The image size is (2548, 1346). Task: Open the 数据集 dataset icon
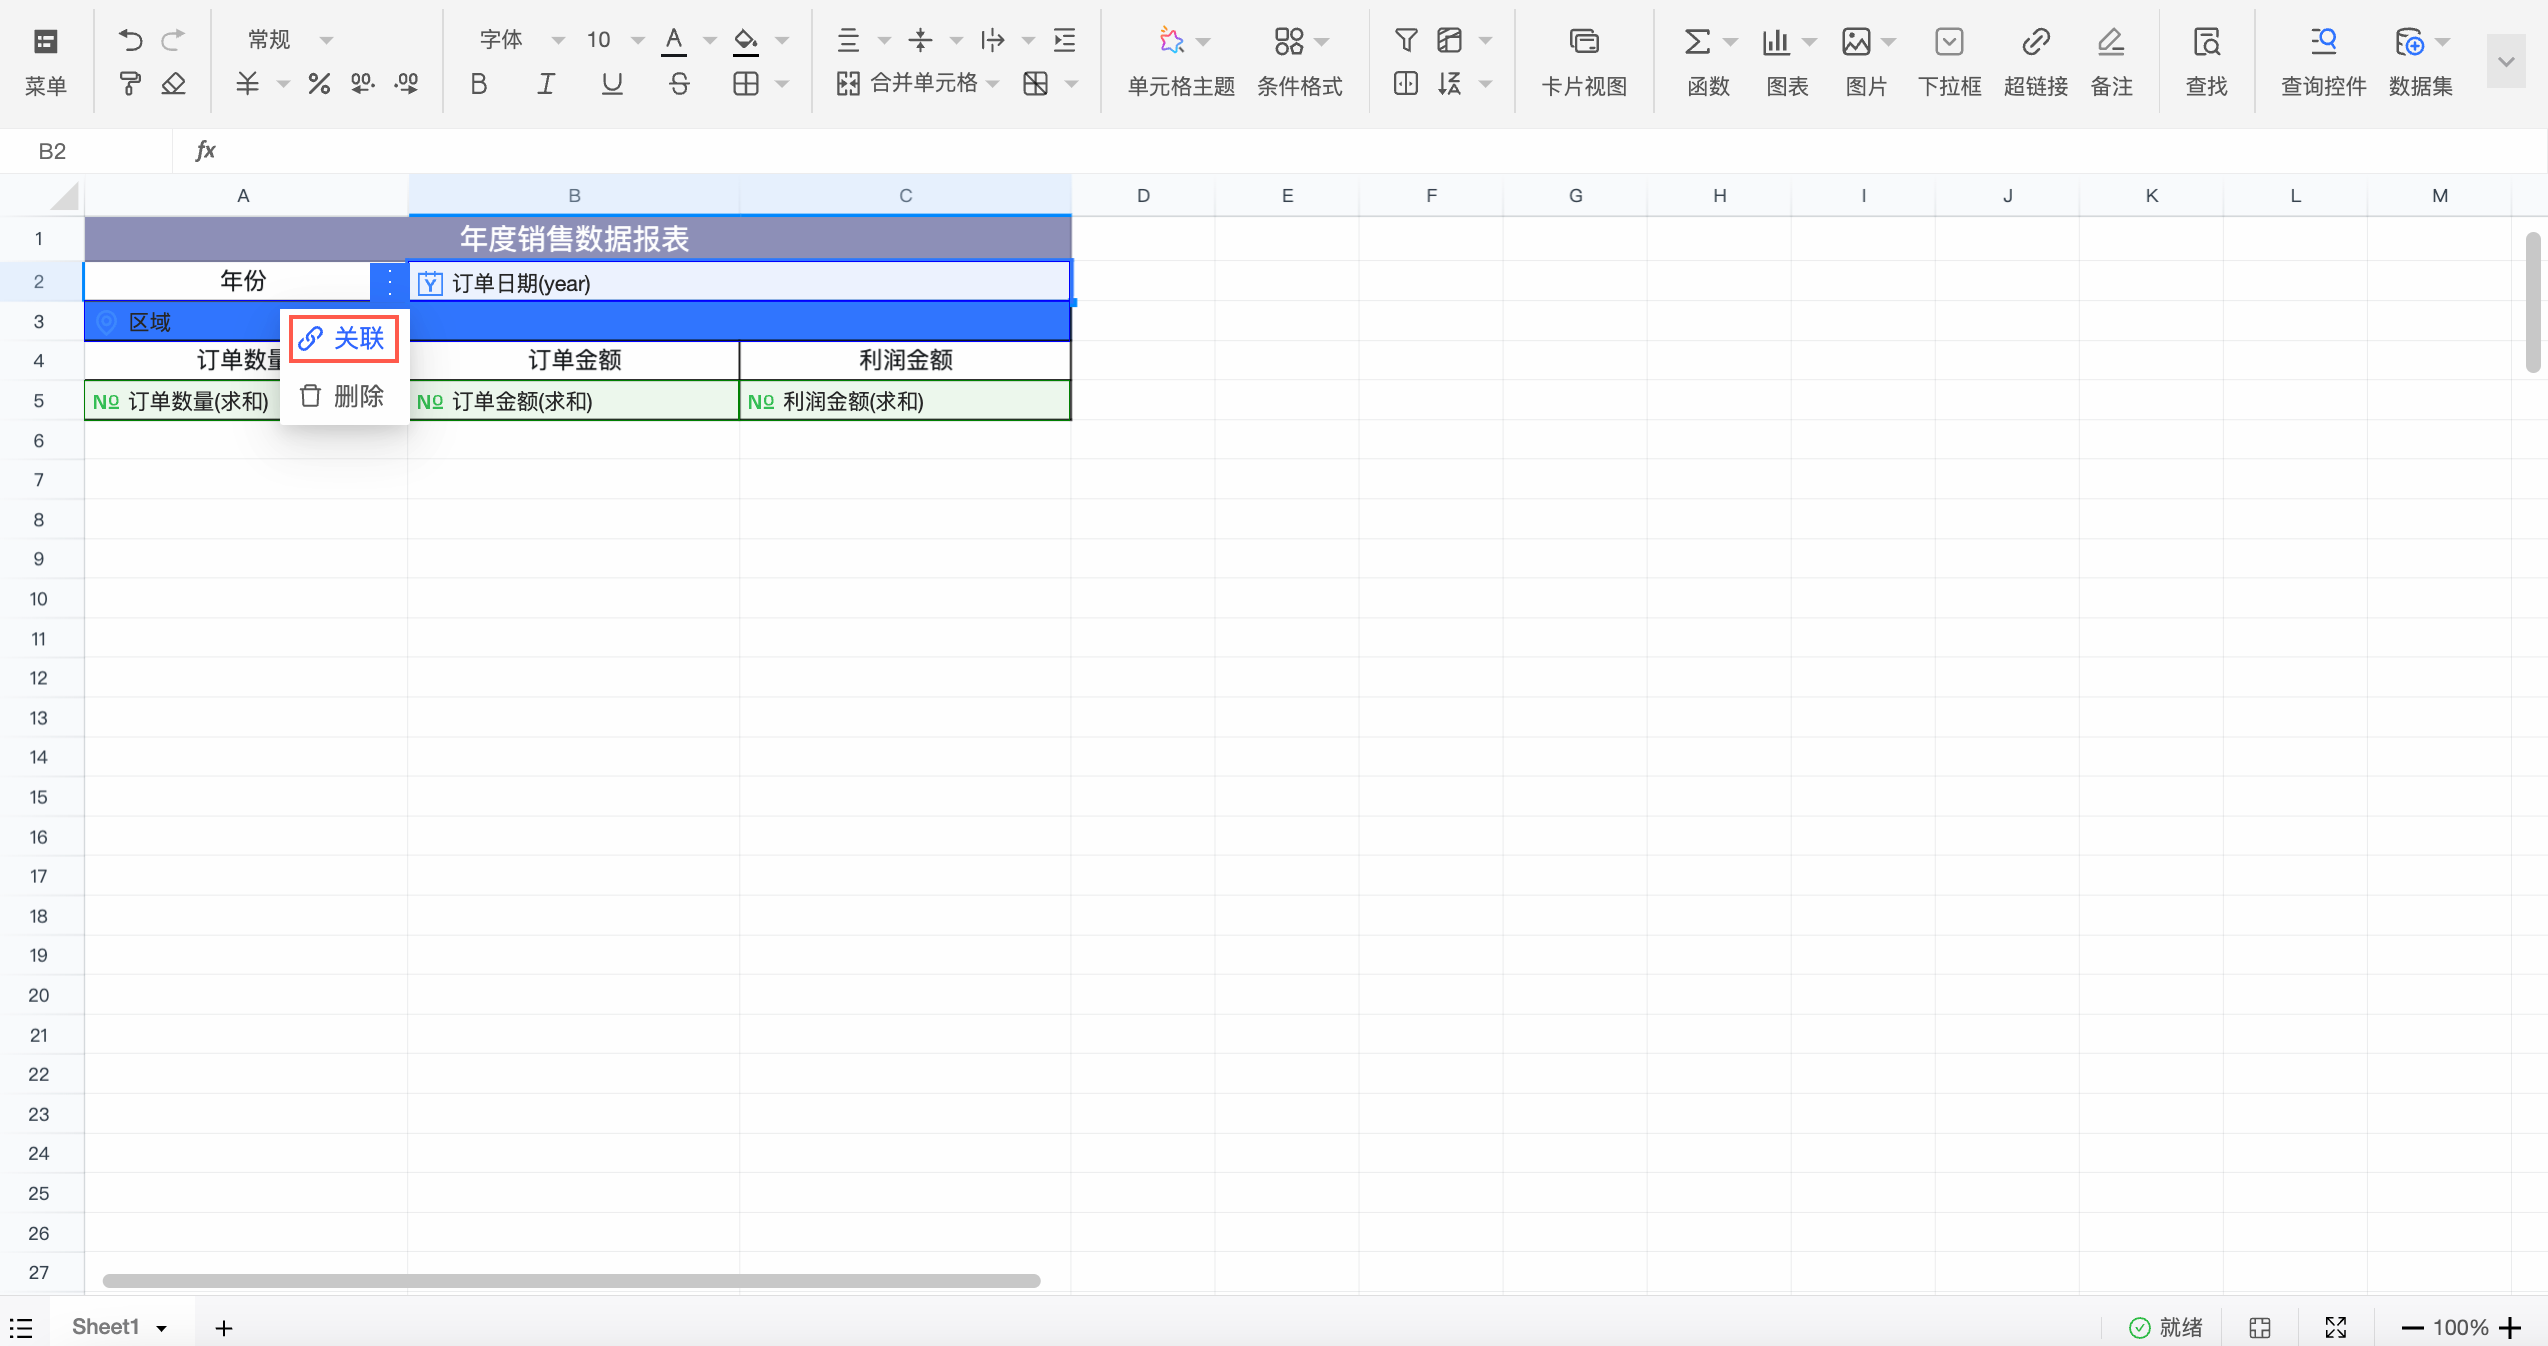pyautogui.click(x=2410, y=42)
